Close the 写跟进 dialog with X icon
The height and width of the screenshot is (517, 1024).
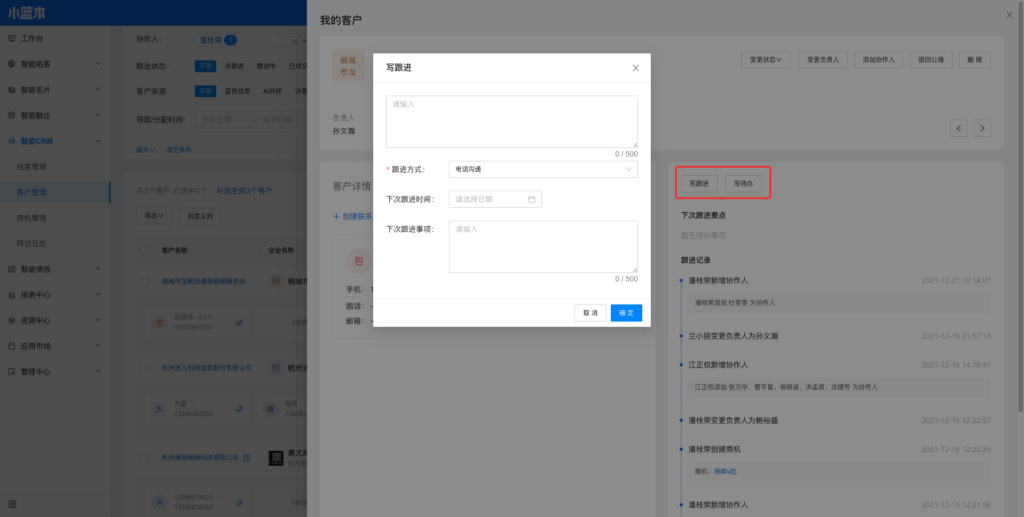pos(635,68)
